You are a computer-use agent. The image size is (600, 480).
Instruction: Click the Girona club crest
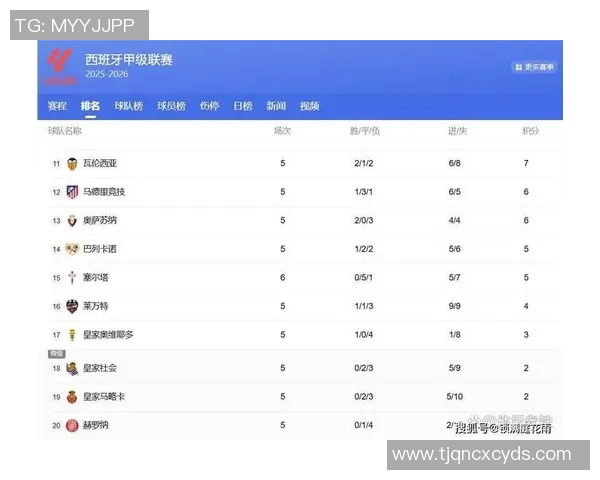(72, 425)
